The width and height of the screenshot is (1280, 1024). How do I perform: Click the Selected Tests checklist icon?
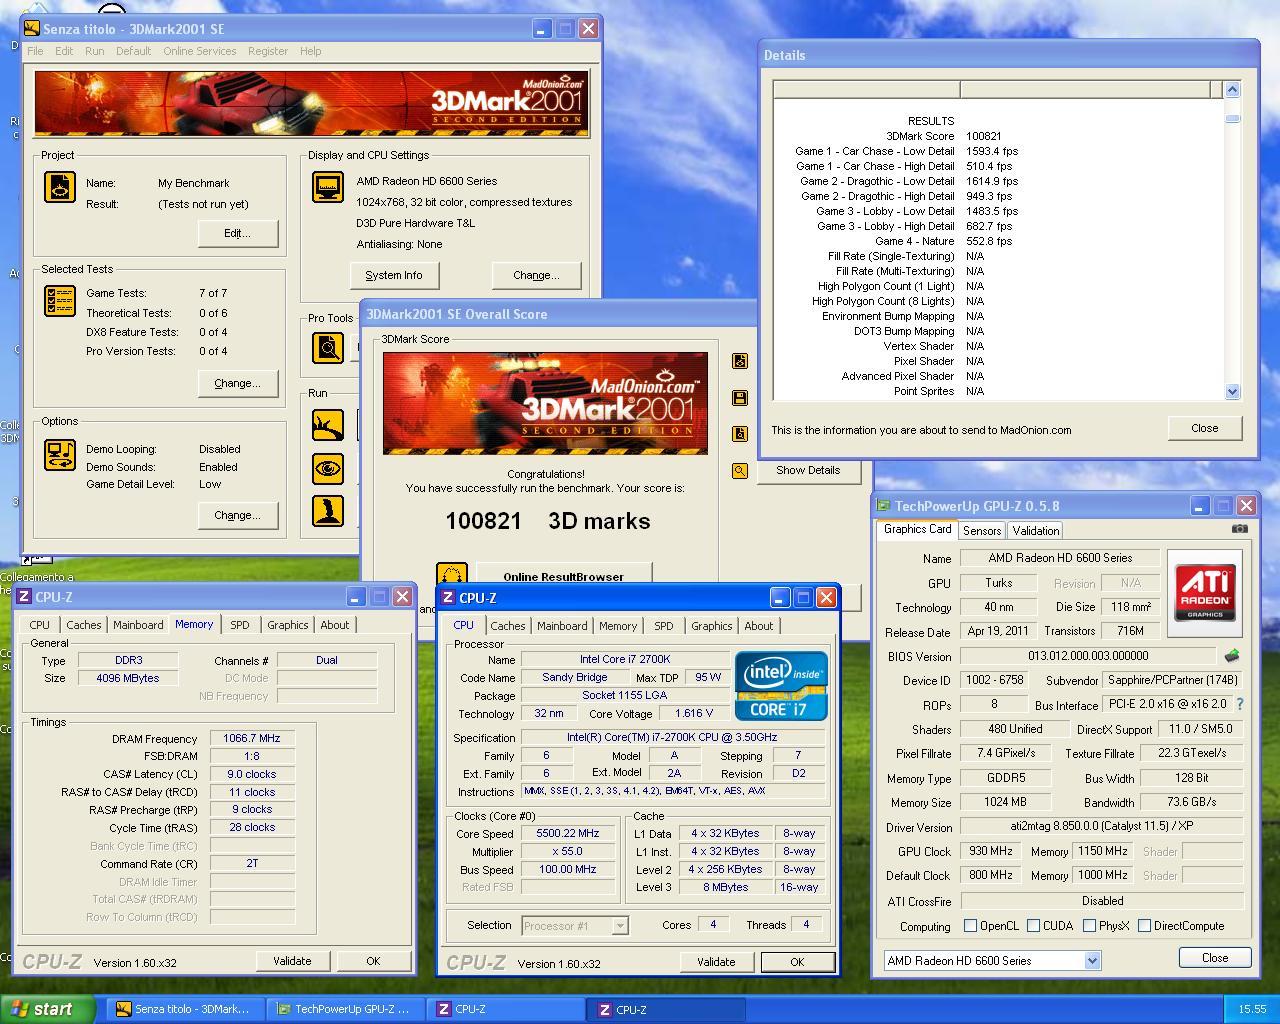60,301
